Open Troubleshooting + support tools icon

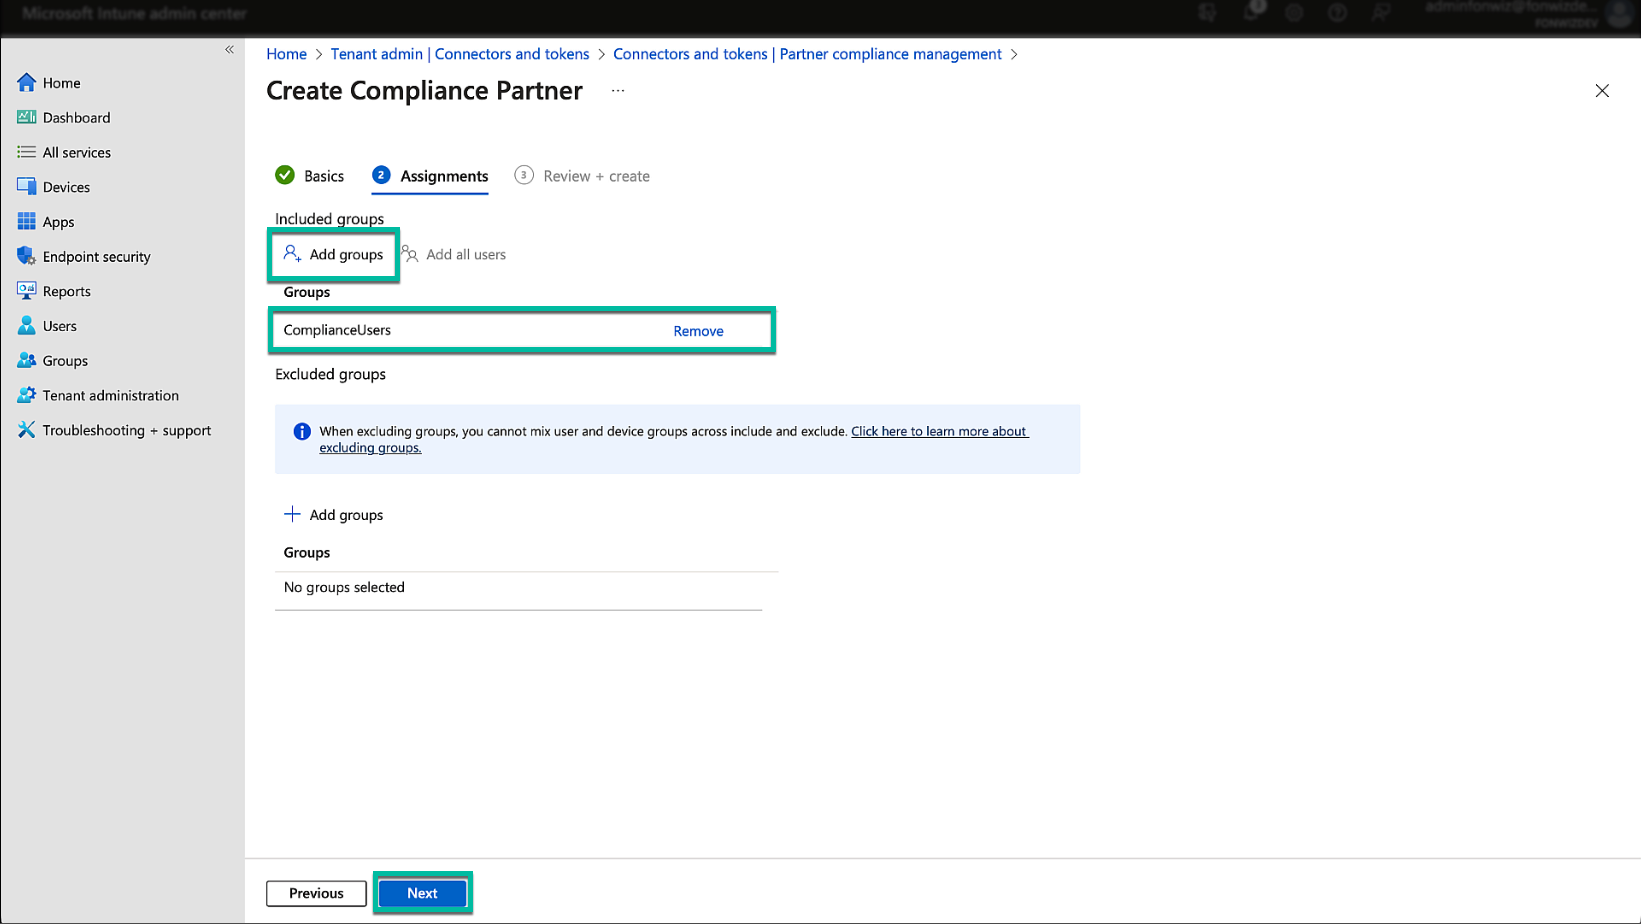point(26,430)
